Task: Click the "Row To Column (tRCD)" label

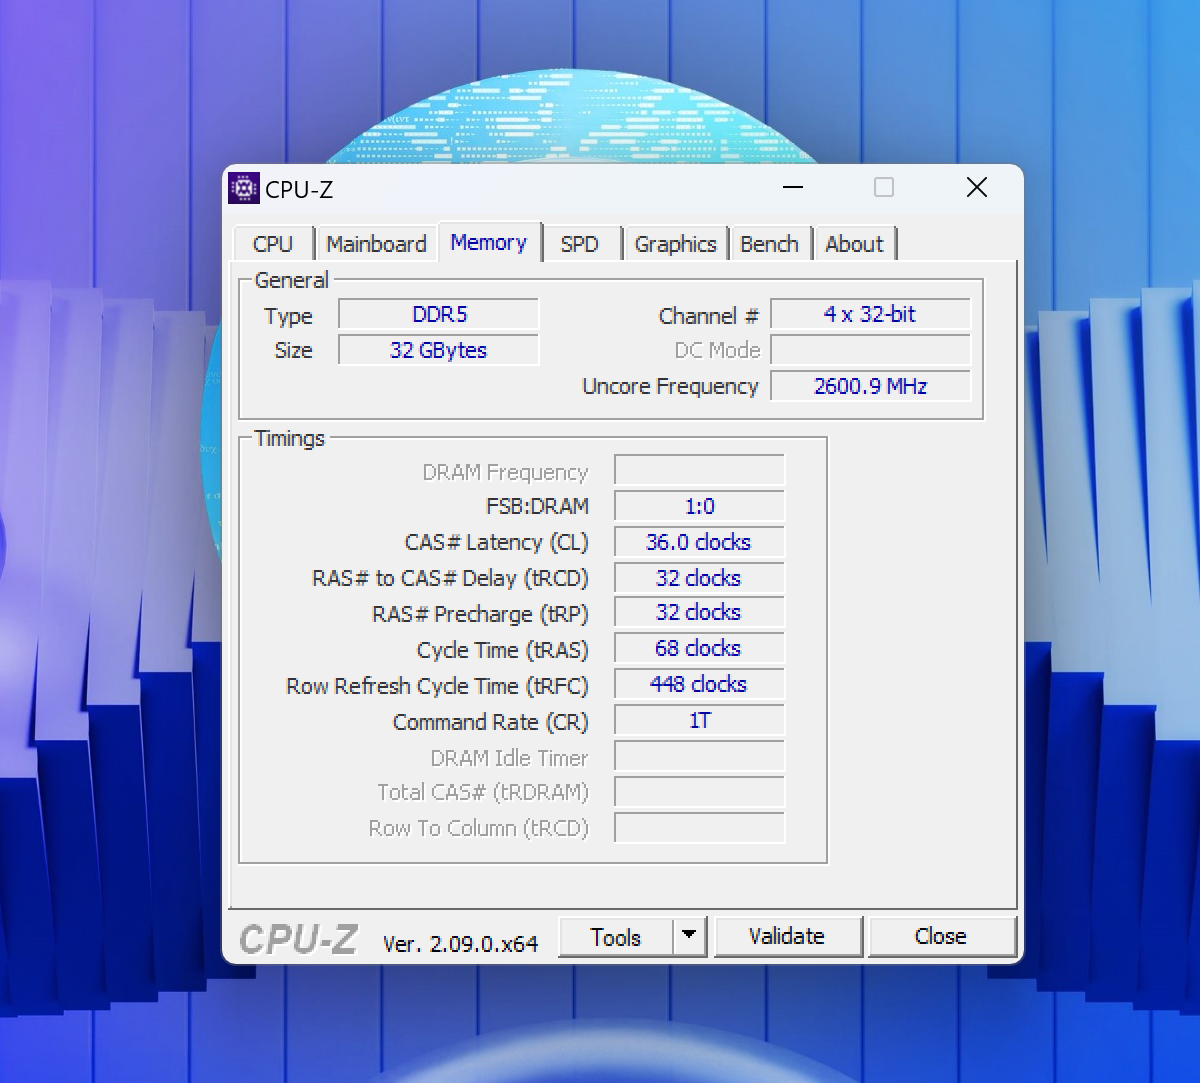Action: point(478,829)
